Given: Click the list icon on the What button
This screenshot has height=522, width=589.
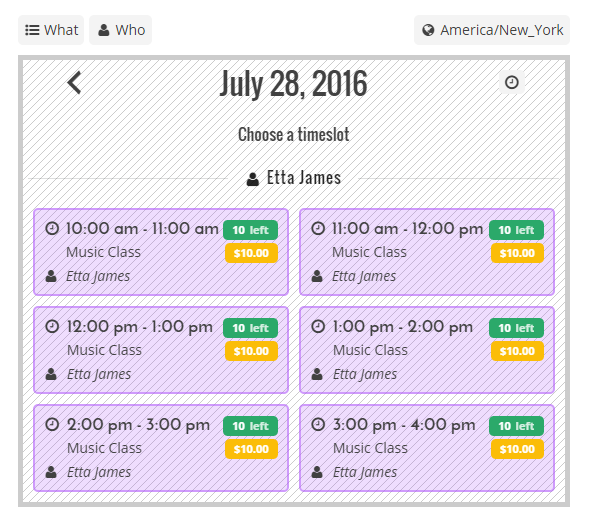Looking at the screenshot, I should [x=32, y=30].
